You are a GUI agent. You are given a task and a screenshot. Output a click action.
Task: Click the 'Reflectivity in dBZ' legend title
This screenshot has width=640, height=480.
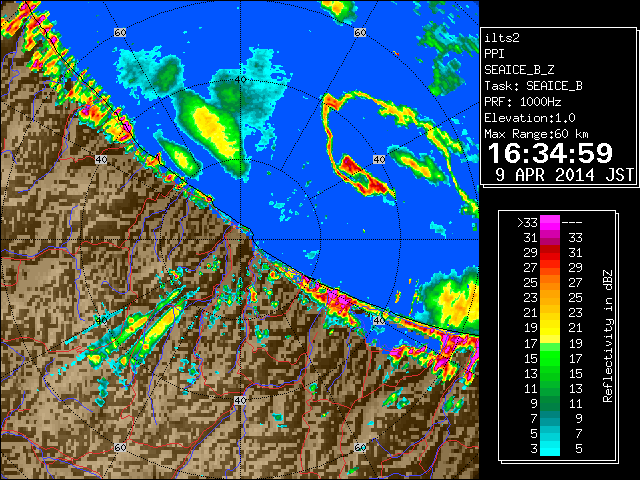pyautogui.click(x=607, y=336)
